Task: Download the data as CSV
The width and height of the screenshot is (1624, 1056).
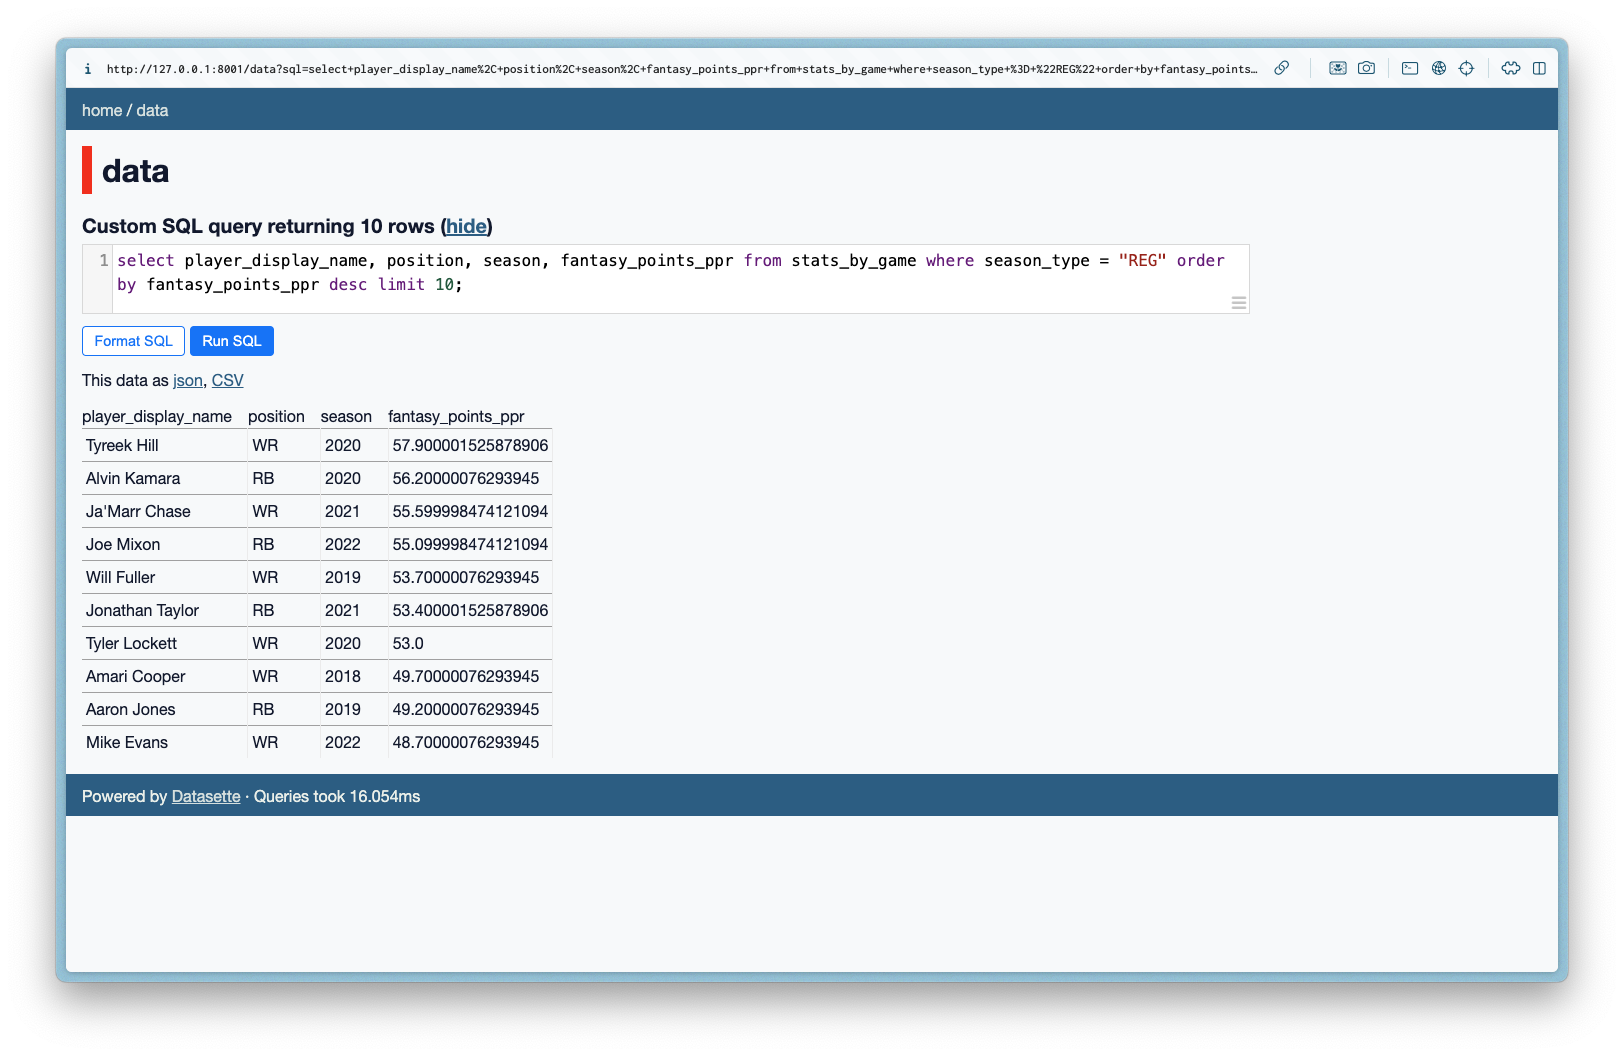Action: click(x=227, y=380)
